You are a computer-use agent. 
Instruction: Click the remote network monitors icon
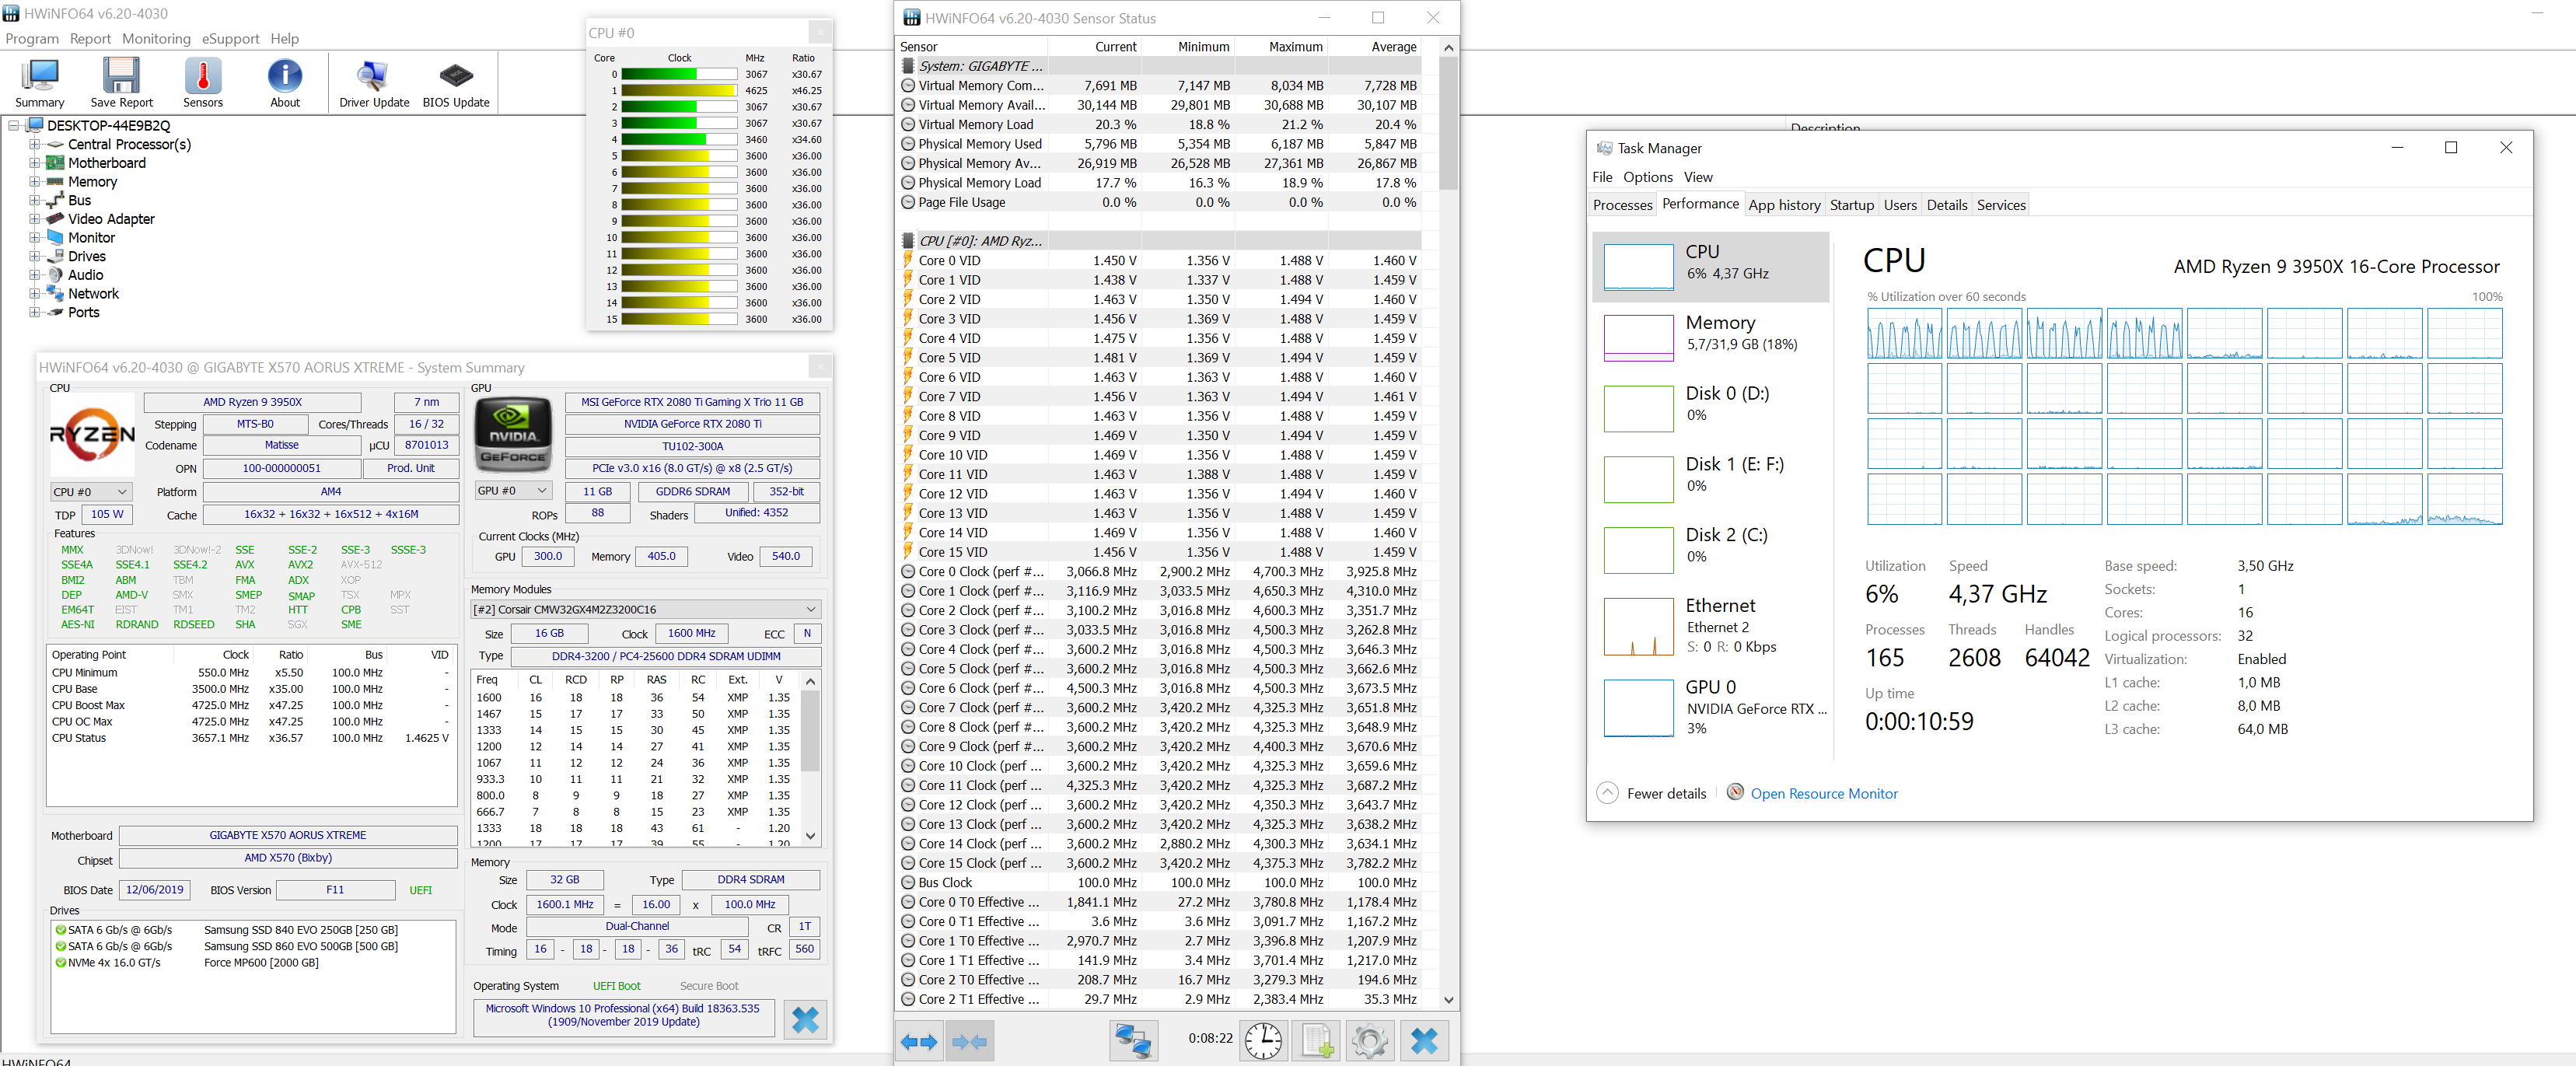tap(1133, 1041)
